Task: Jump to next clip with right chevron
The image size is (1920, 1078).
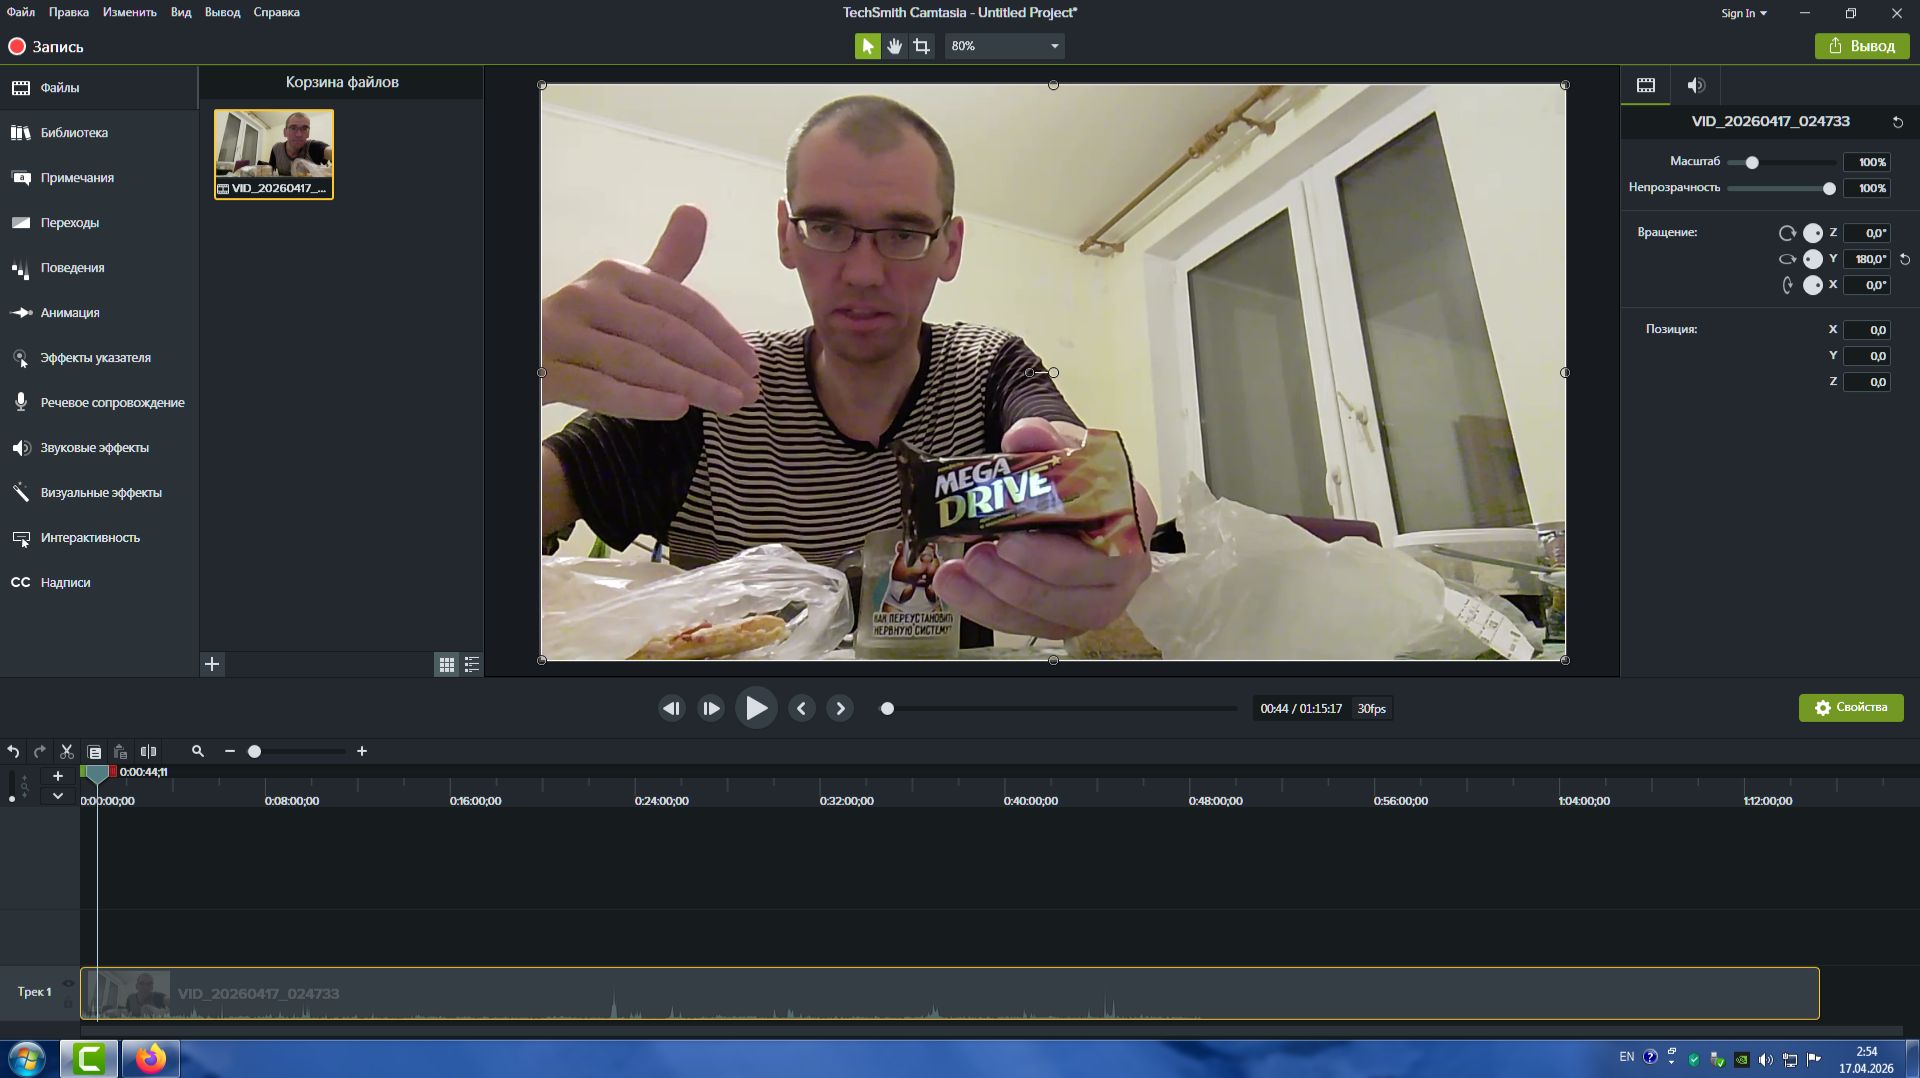Action: 840,708
